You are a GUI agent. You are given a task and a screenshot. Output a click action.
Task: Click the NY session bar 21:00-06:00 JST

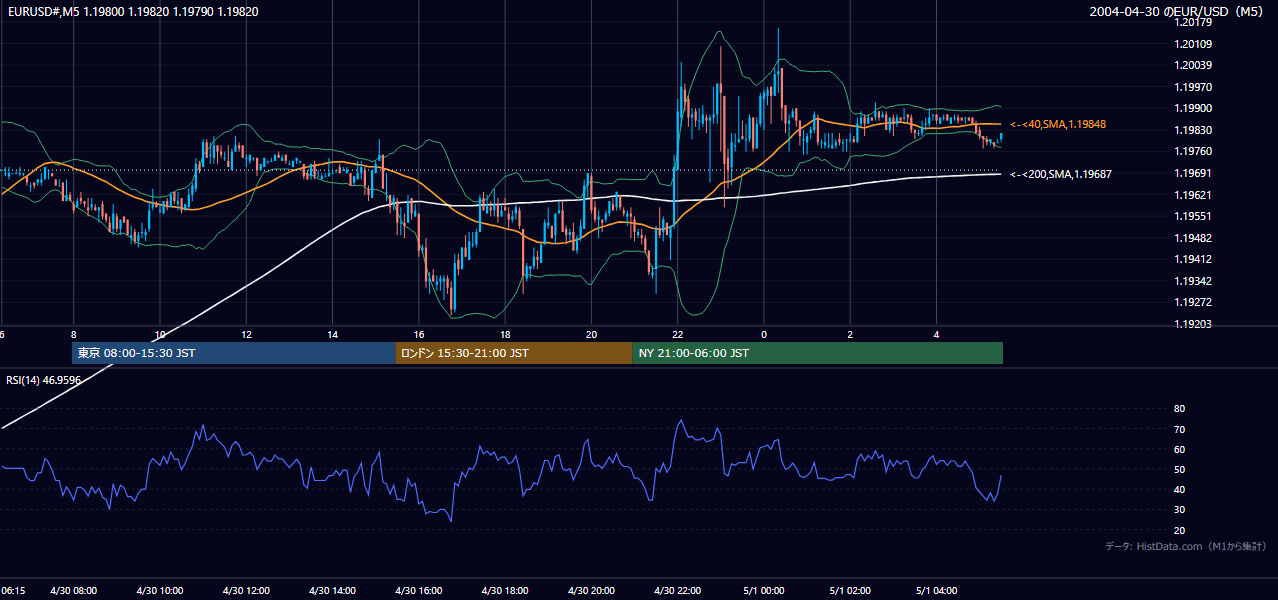click(817, 353)
